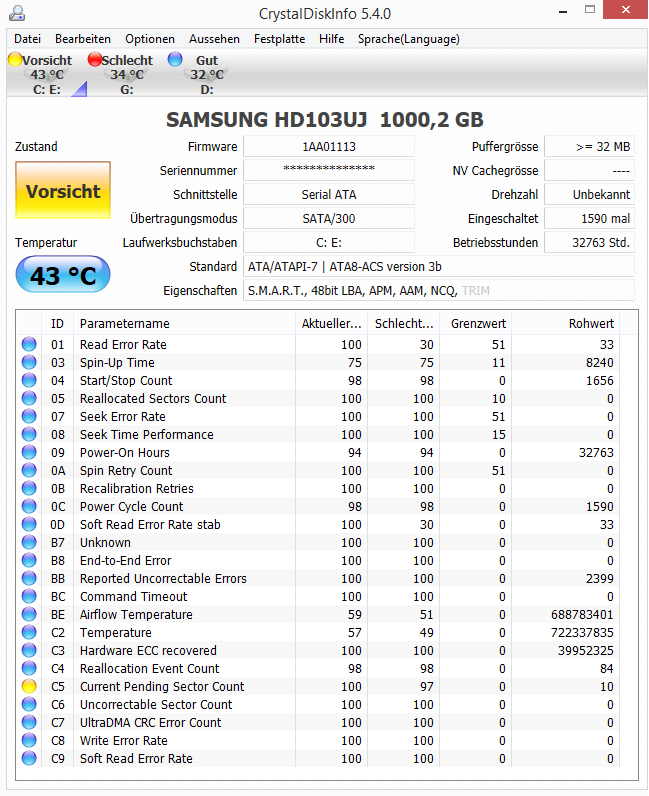Click the status icon for Start/Stop Count

coord(29,380)
